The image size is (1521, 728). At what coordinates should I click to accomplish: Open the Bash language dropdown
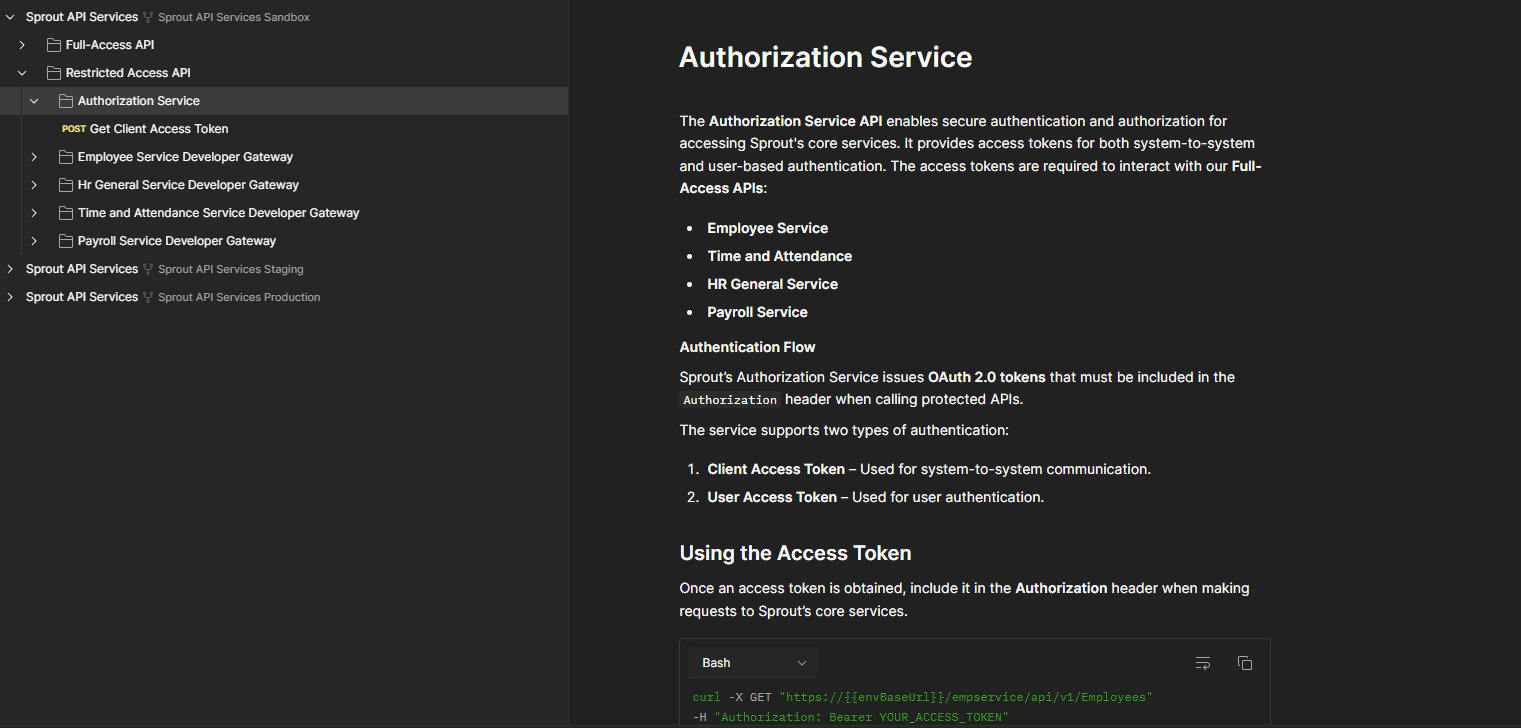coord(753,663)
